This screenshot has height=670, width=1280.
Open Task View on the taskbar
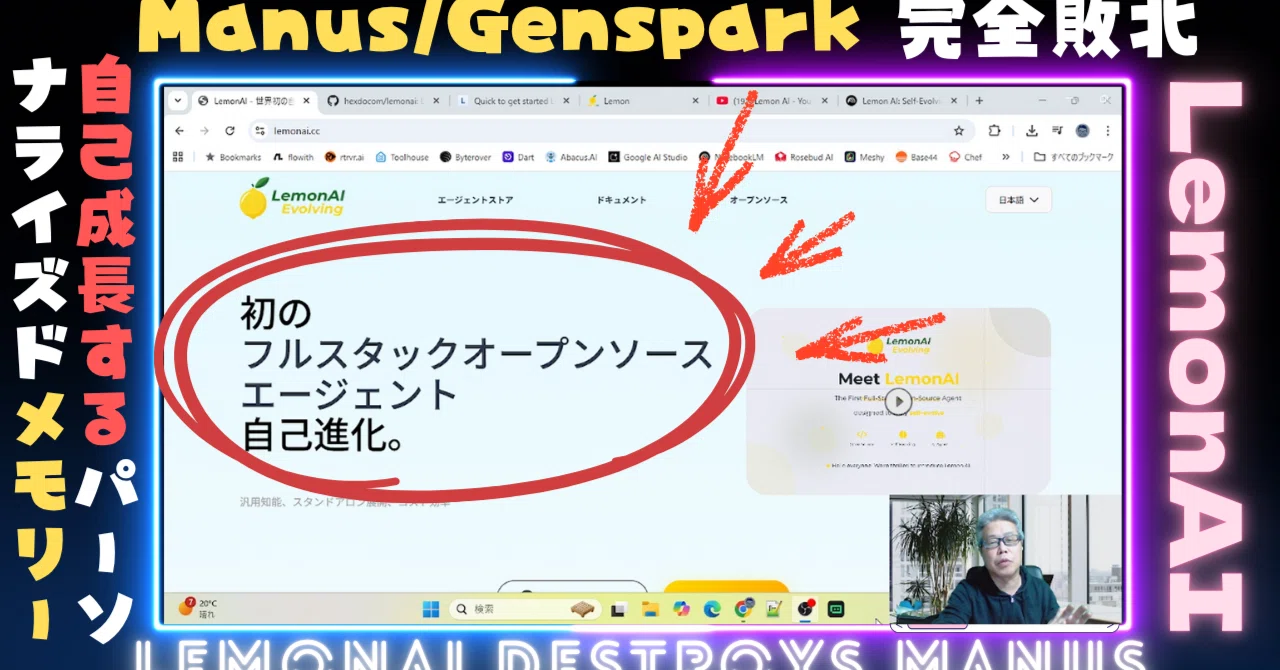pyautogui.click(x=619, y=608)
